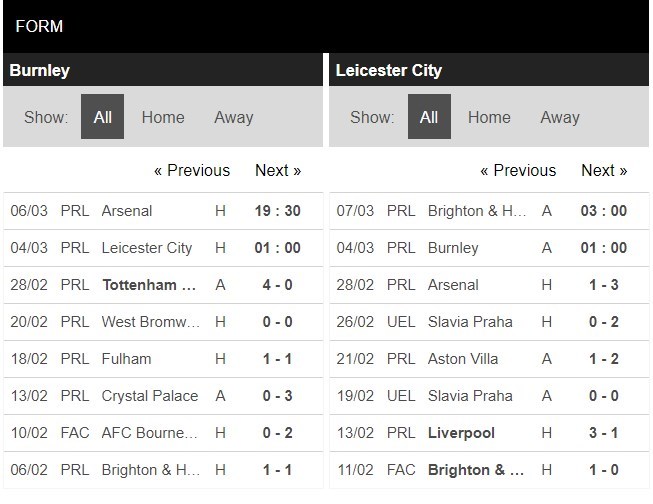Show Burnley Away matches only

(233, 117)
